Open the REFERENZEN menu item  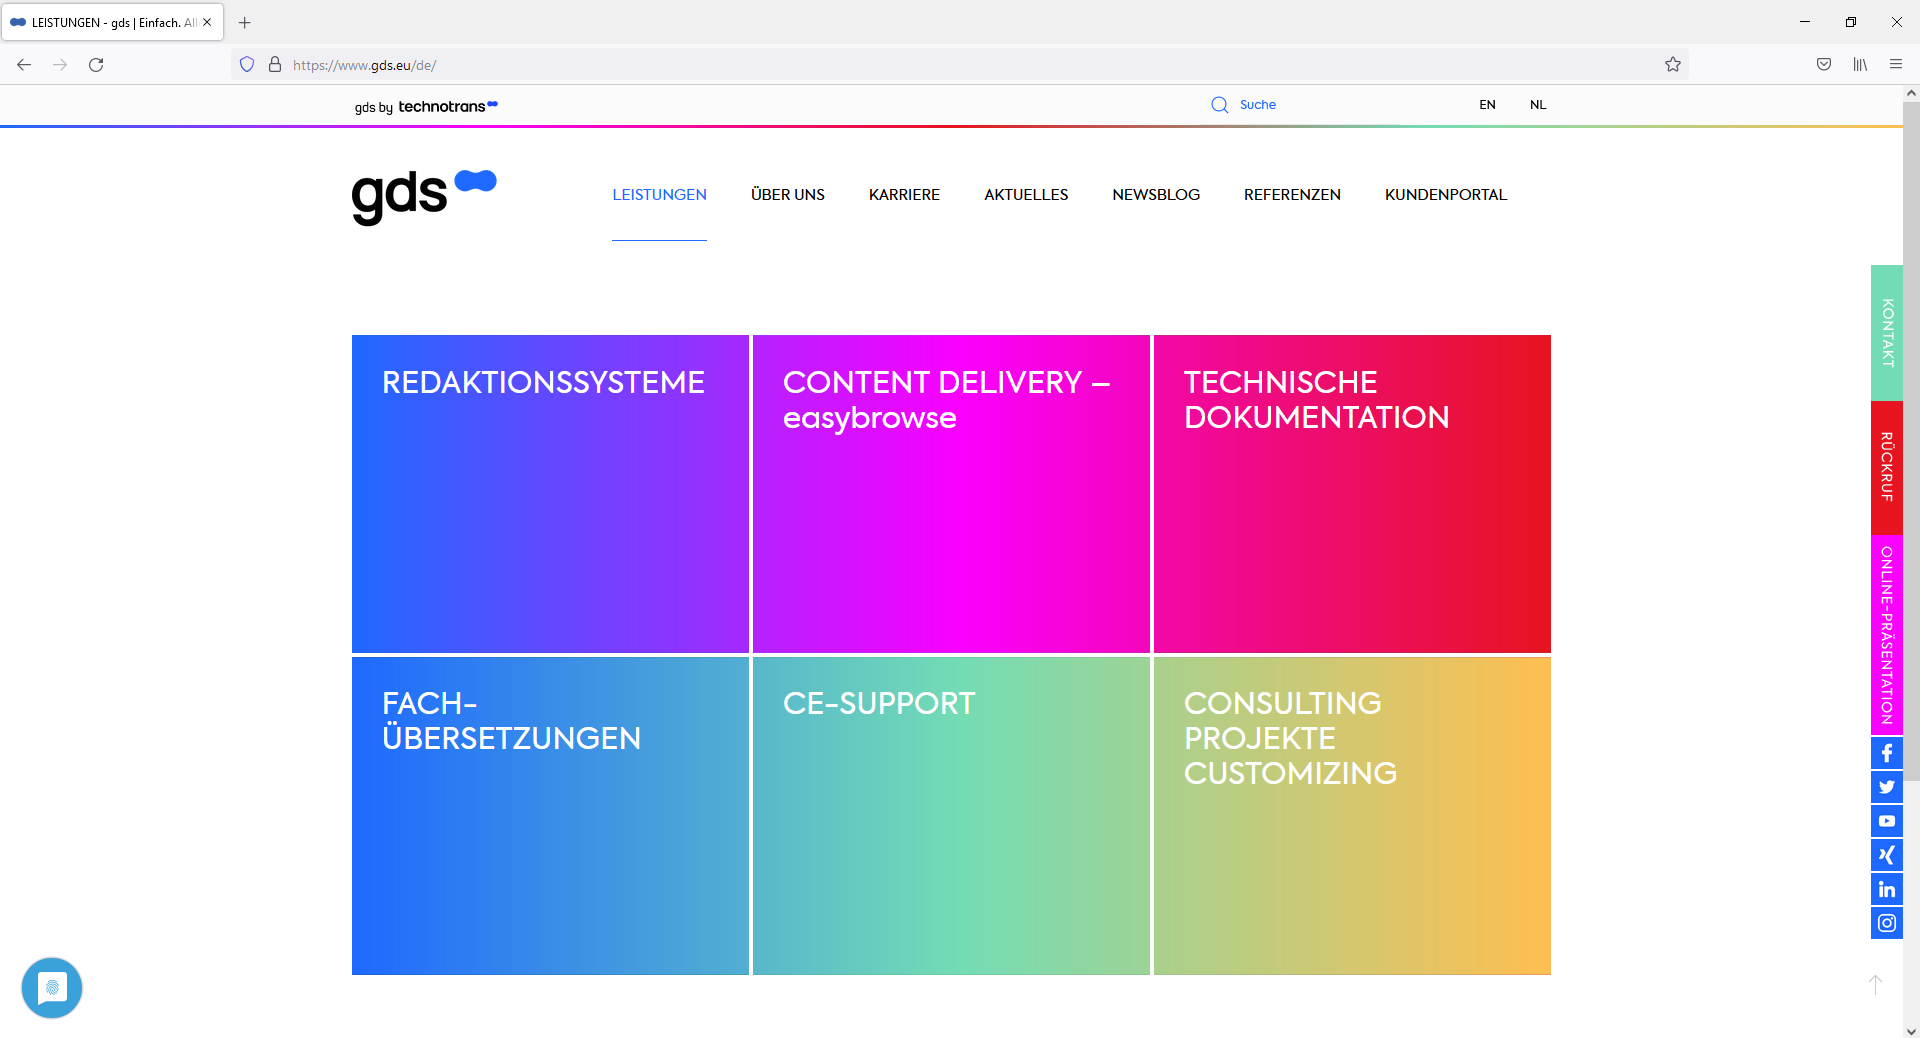1292,195
